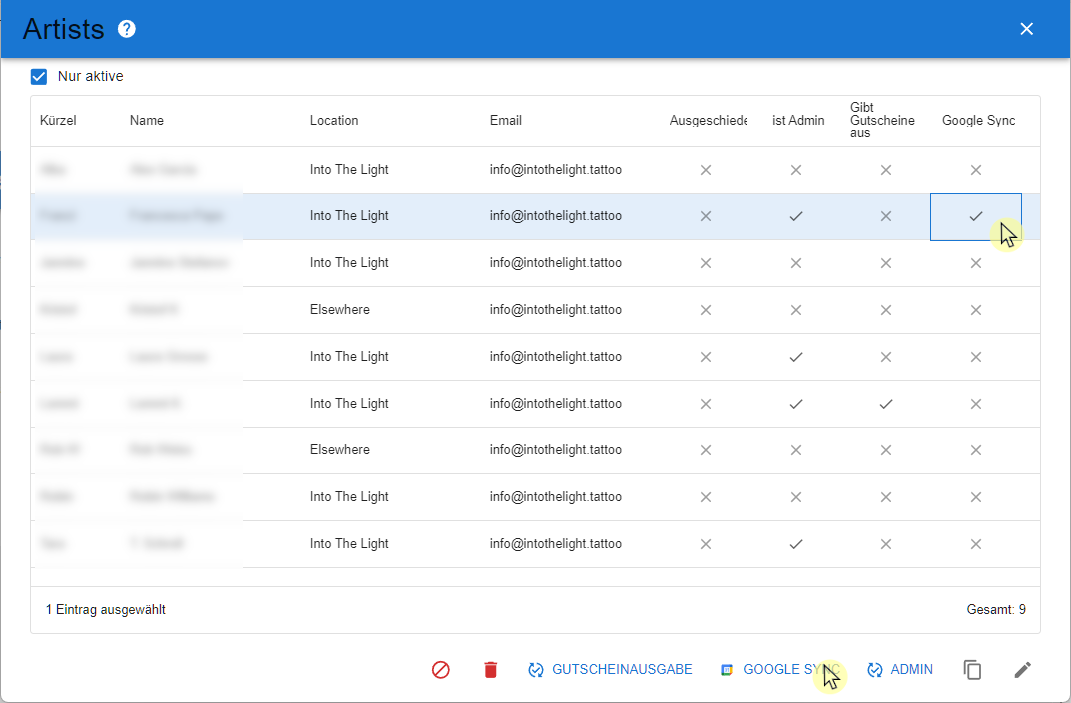Duplicate the selected entry with copy icon

tap(972, 670)
